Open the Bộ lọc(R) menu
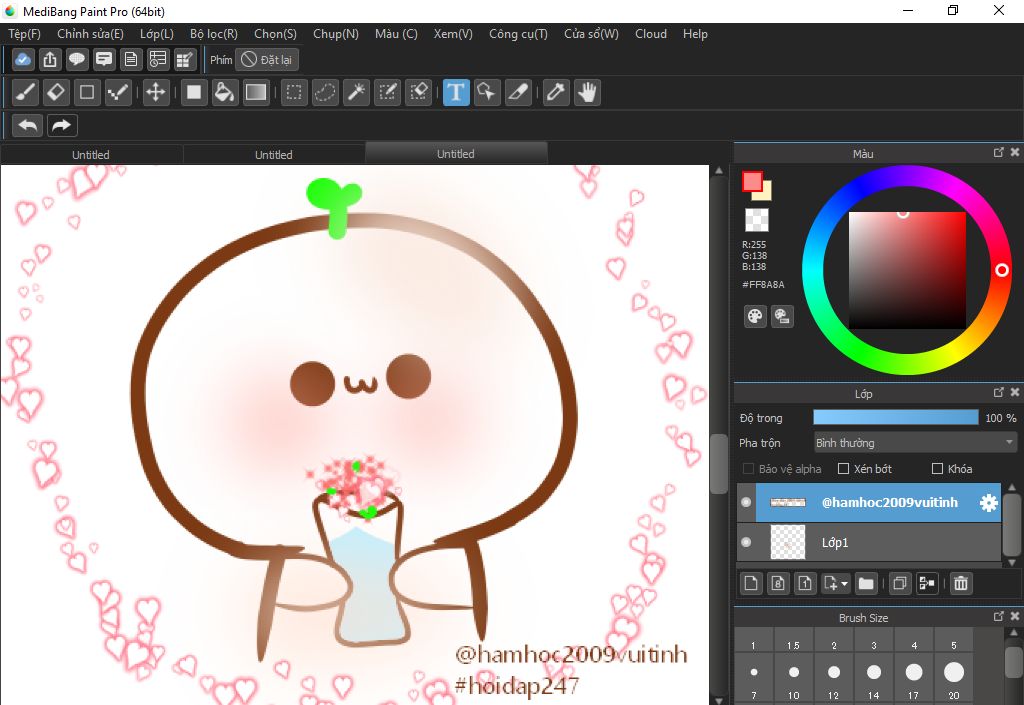The height and width of the screenshot is (705, 1024). 214,34
